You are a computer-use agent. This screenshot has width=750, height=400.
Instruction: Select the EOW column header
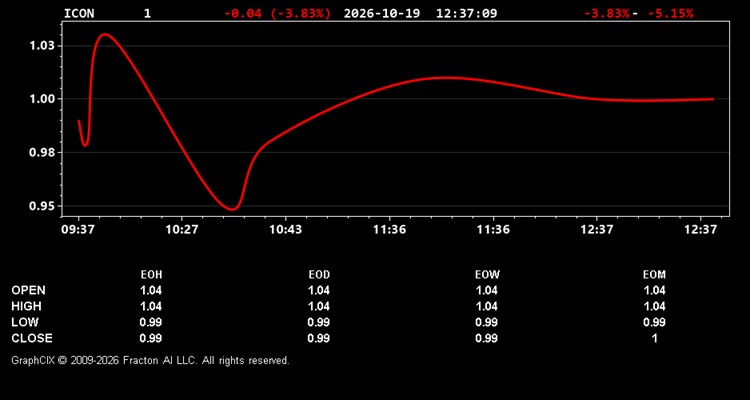click(x=487, y=275)
